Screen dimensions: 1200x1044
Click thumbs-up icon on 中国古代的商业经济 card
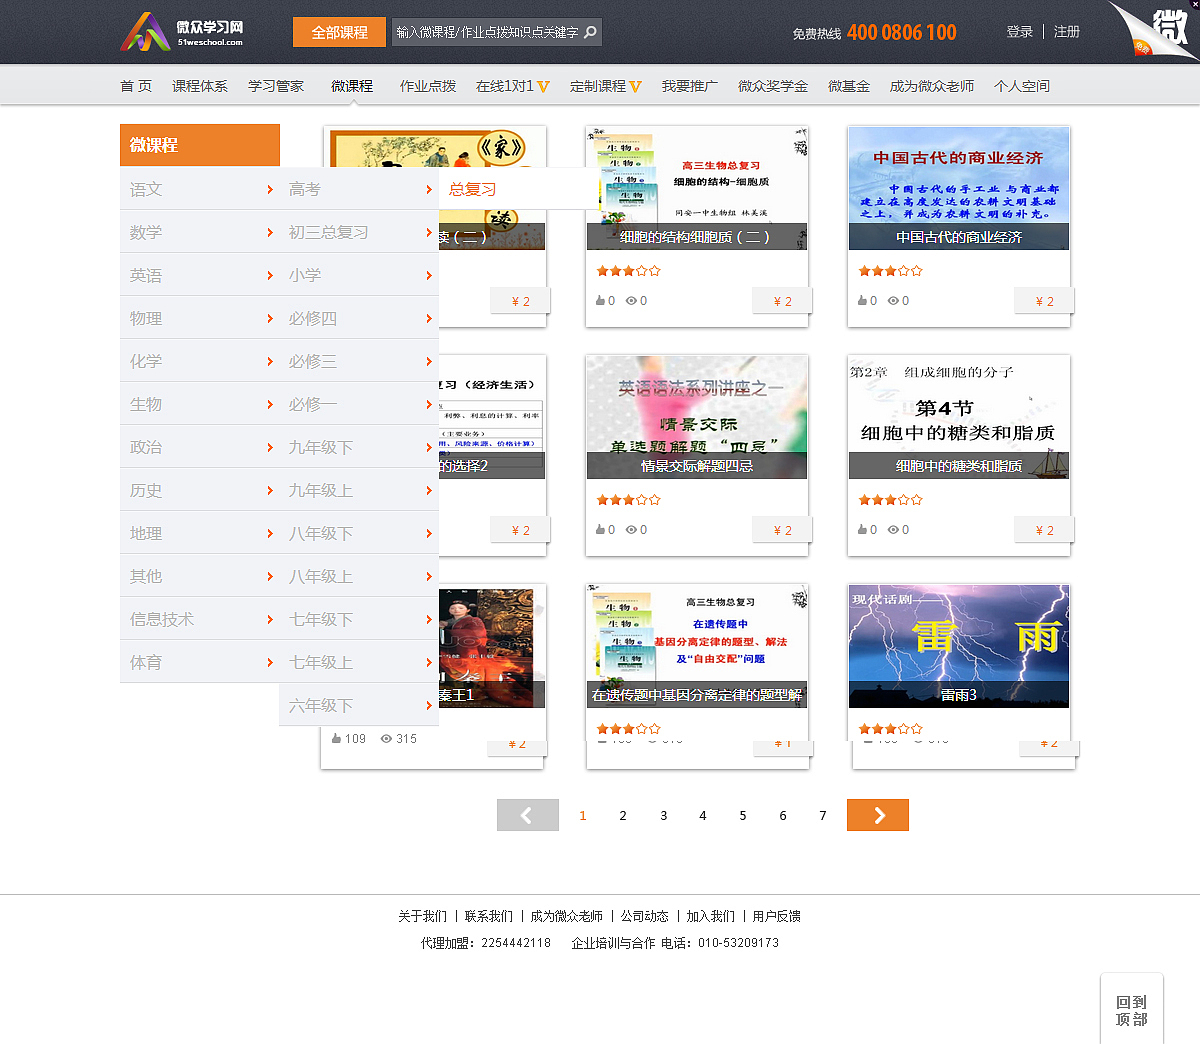[862, 300]
